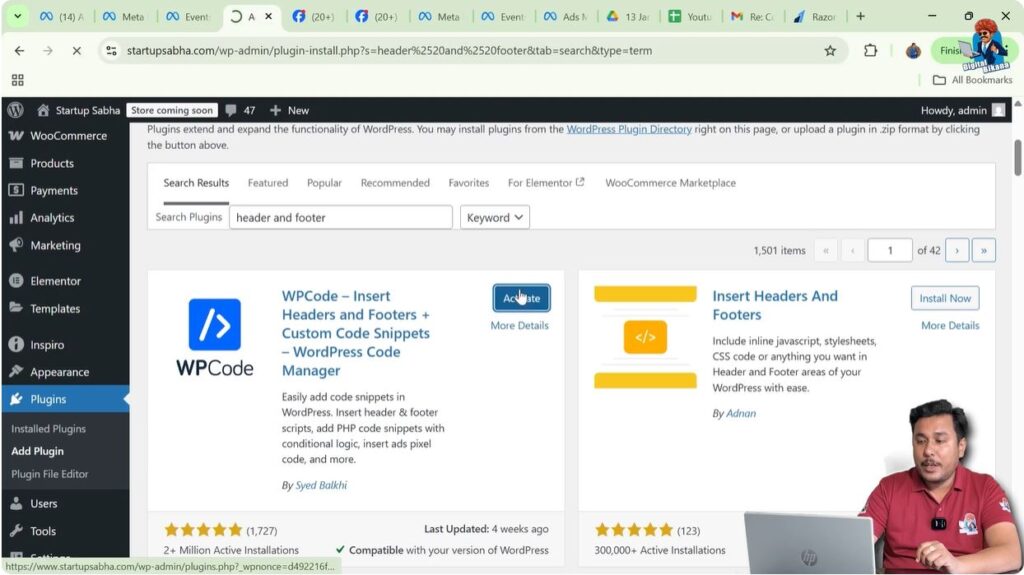Screen dimensions: 1024x575
Task: Click Insert Headers And Footers plugin thumbnail
Action: point(645,337)
